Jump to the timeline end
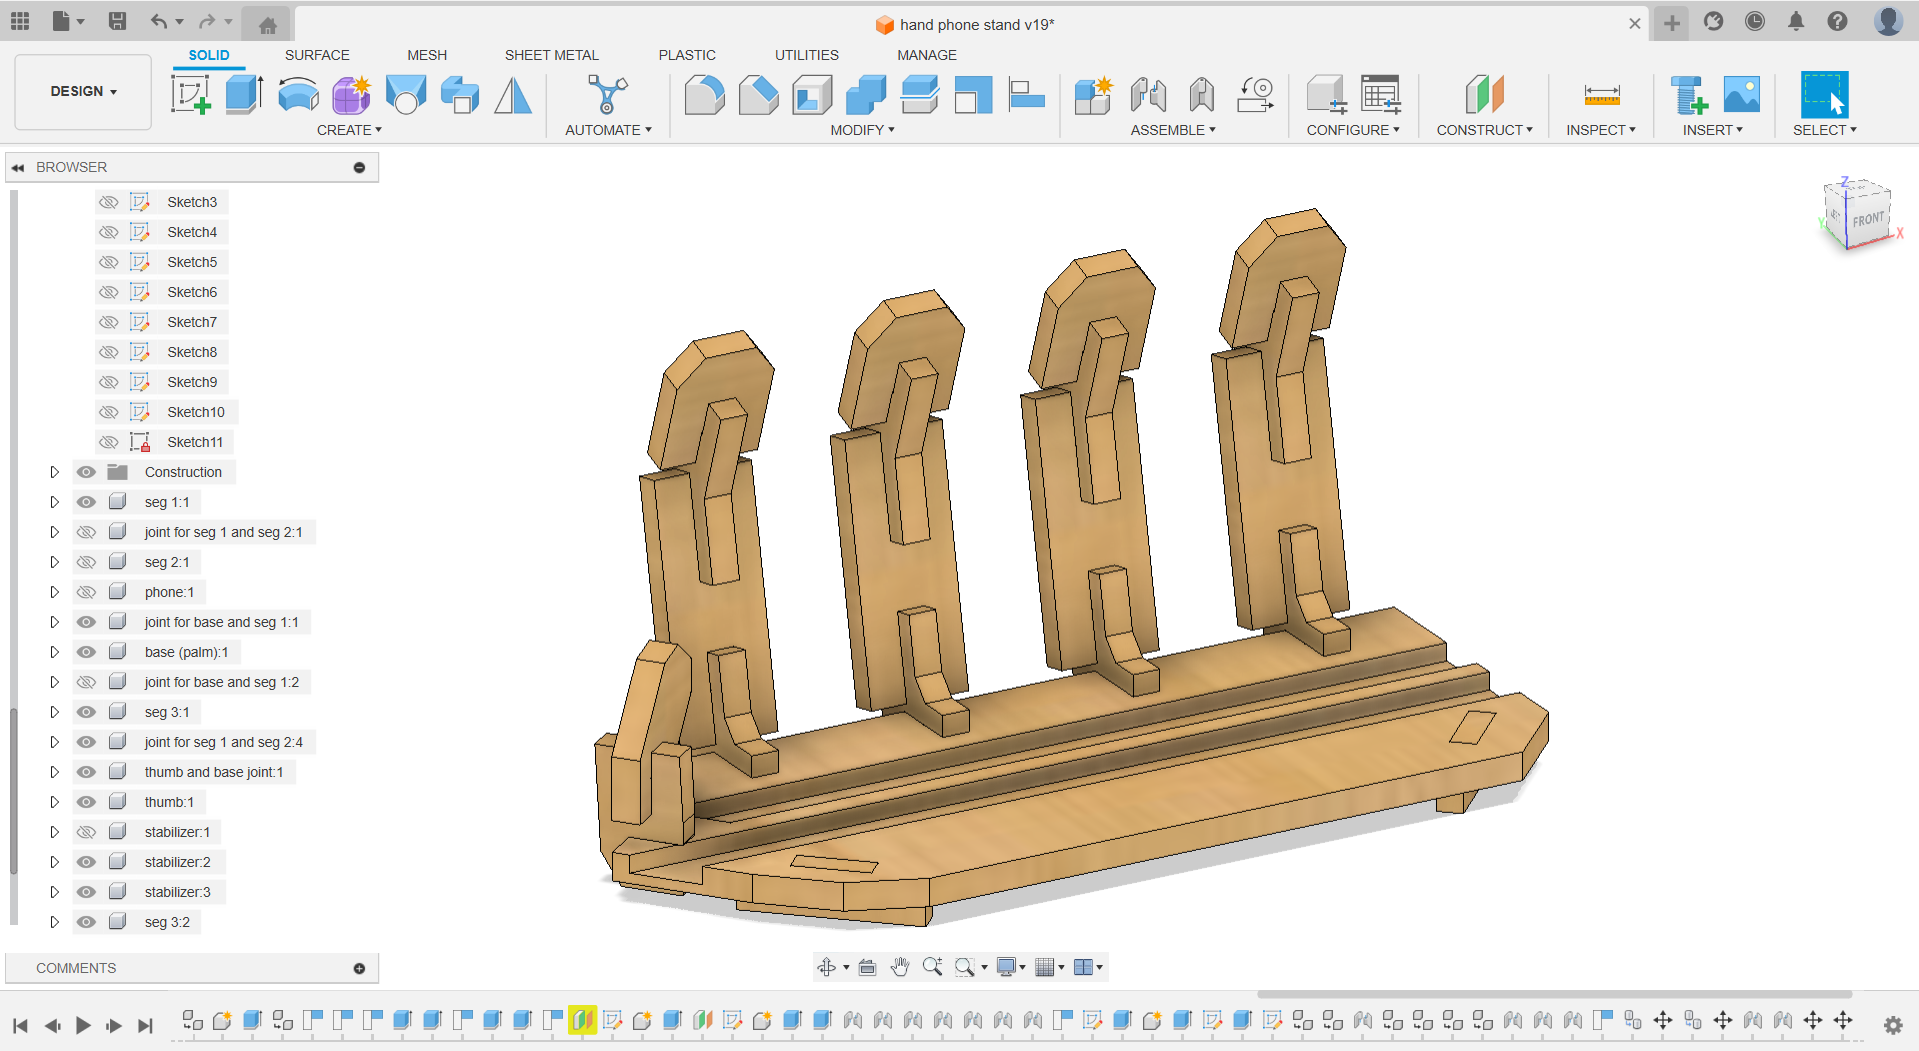 [x=145, y=1025]
